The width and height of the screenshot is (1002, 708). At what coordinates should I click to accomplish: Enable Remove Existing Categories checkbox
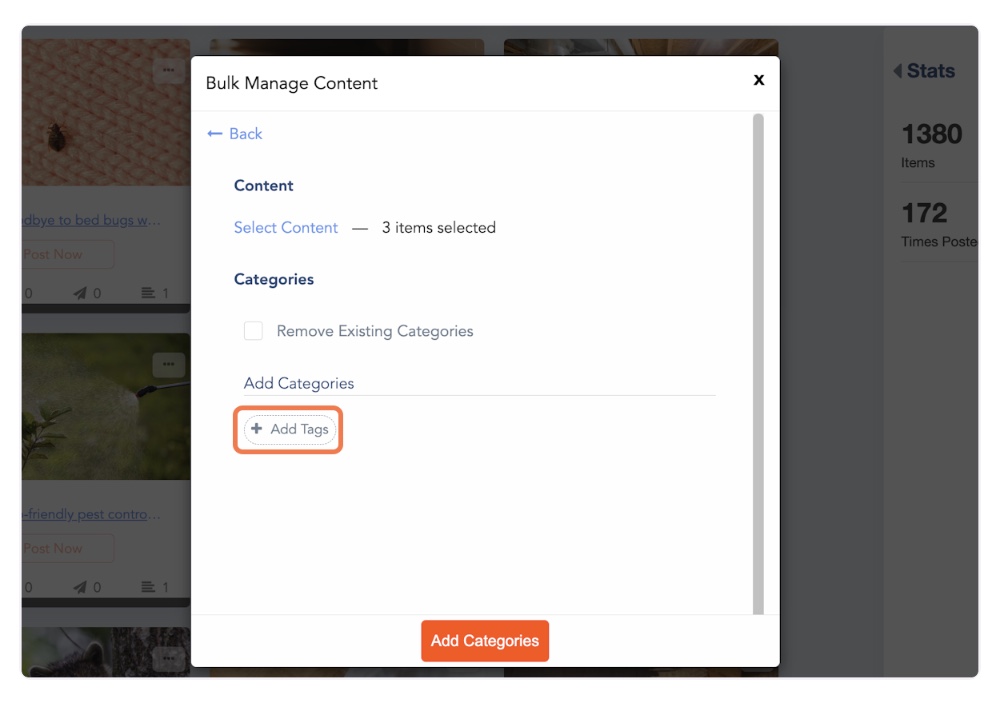(254, 331)
